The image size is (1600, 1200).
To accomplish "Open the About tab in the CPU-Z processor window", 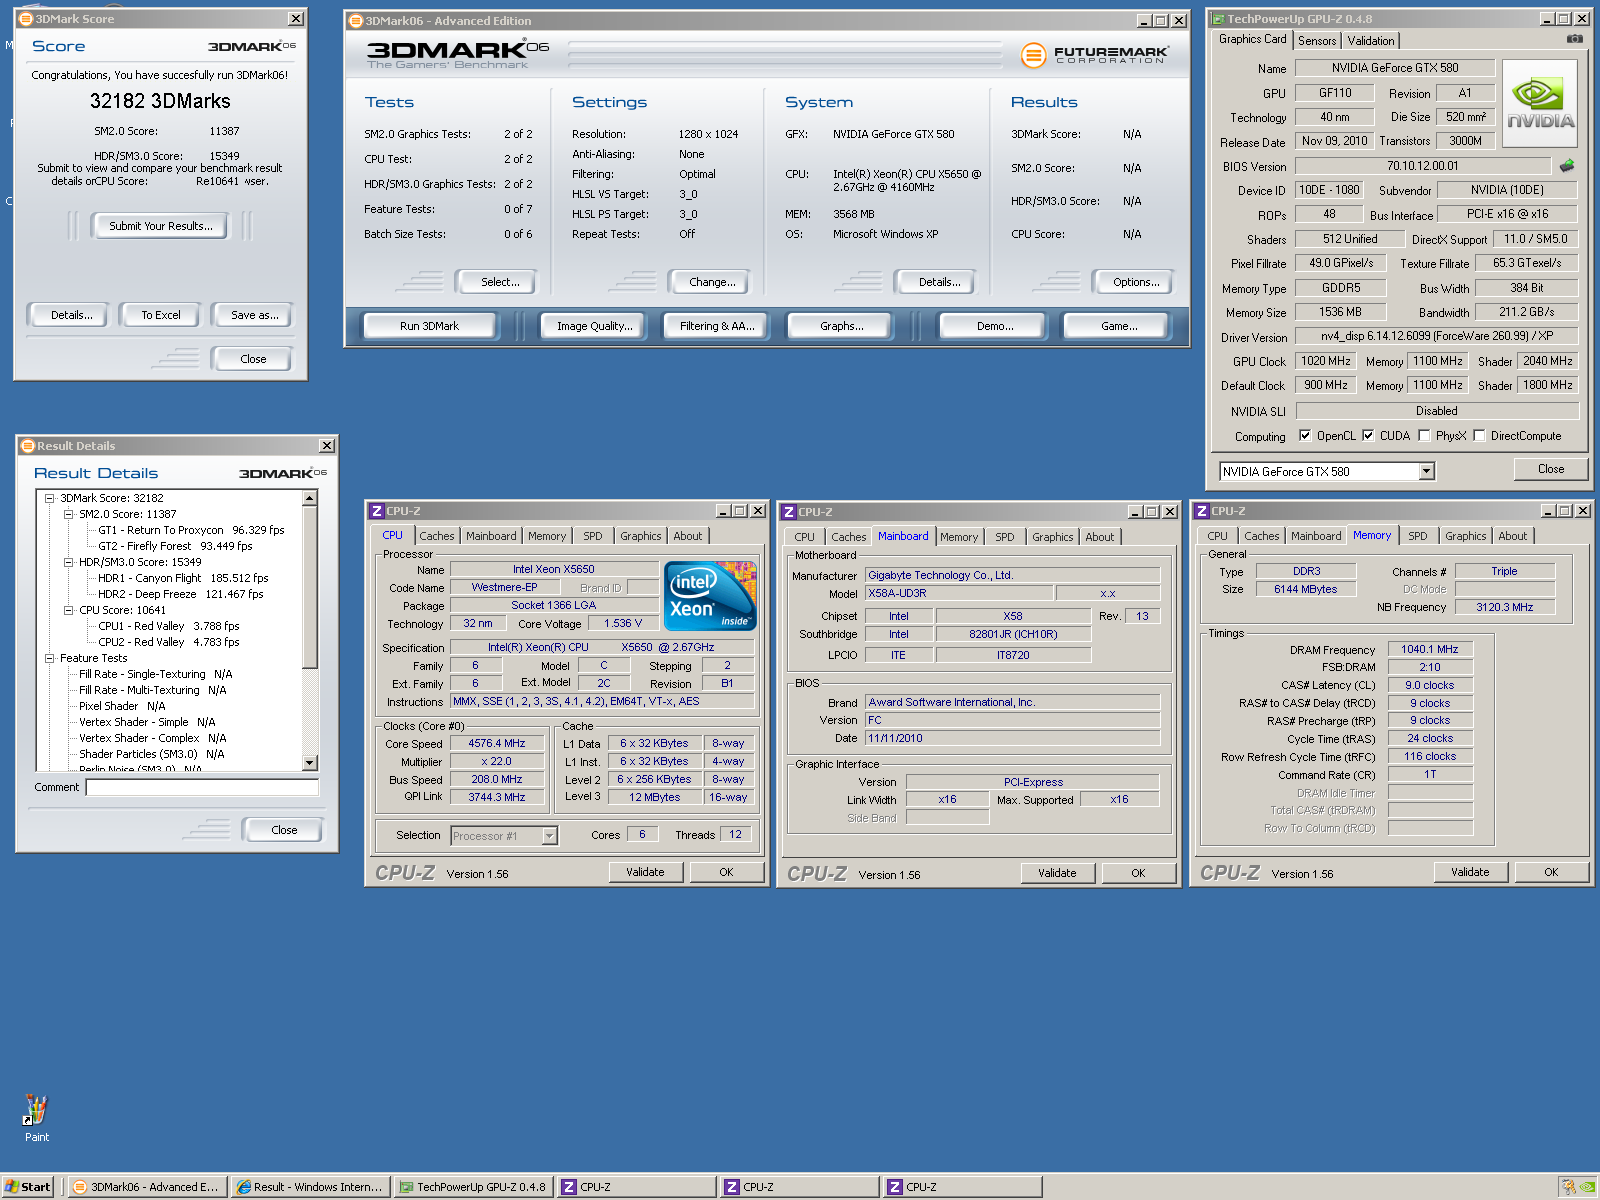I will (687, 536).
